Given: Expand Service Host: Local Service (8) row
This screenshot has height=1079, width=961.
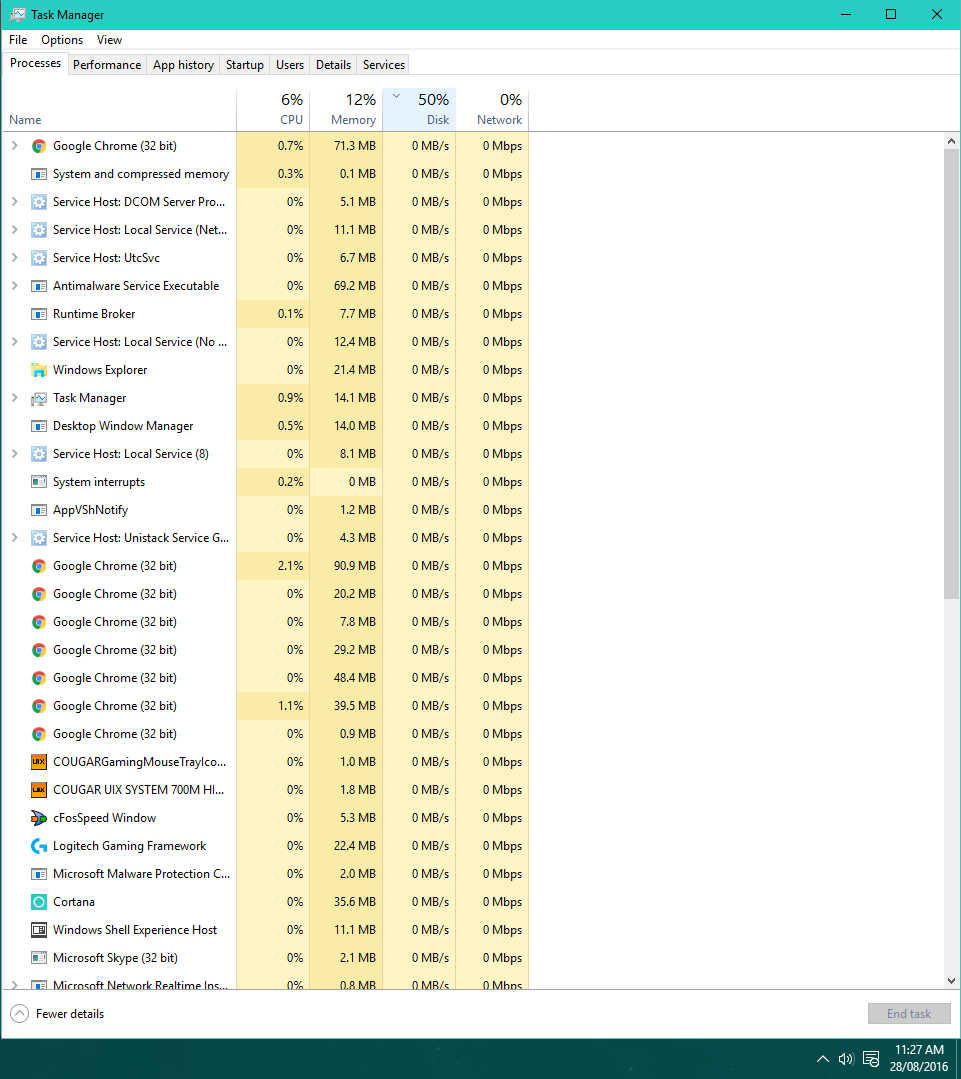Looking at the screenshot, I should pos(14,453).
